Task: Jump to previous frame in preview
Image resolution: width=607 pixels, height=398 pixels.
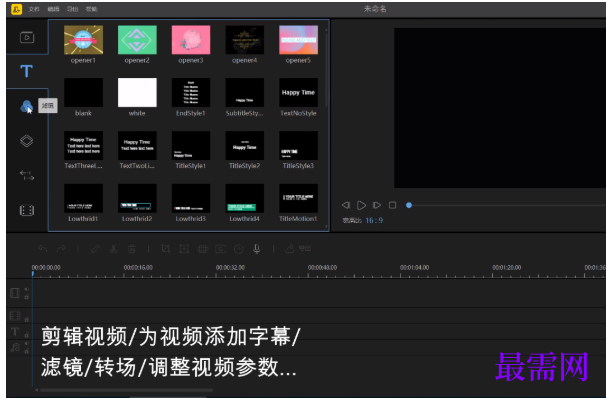Action: 346,205
